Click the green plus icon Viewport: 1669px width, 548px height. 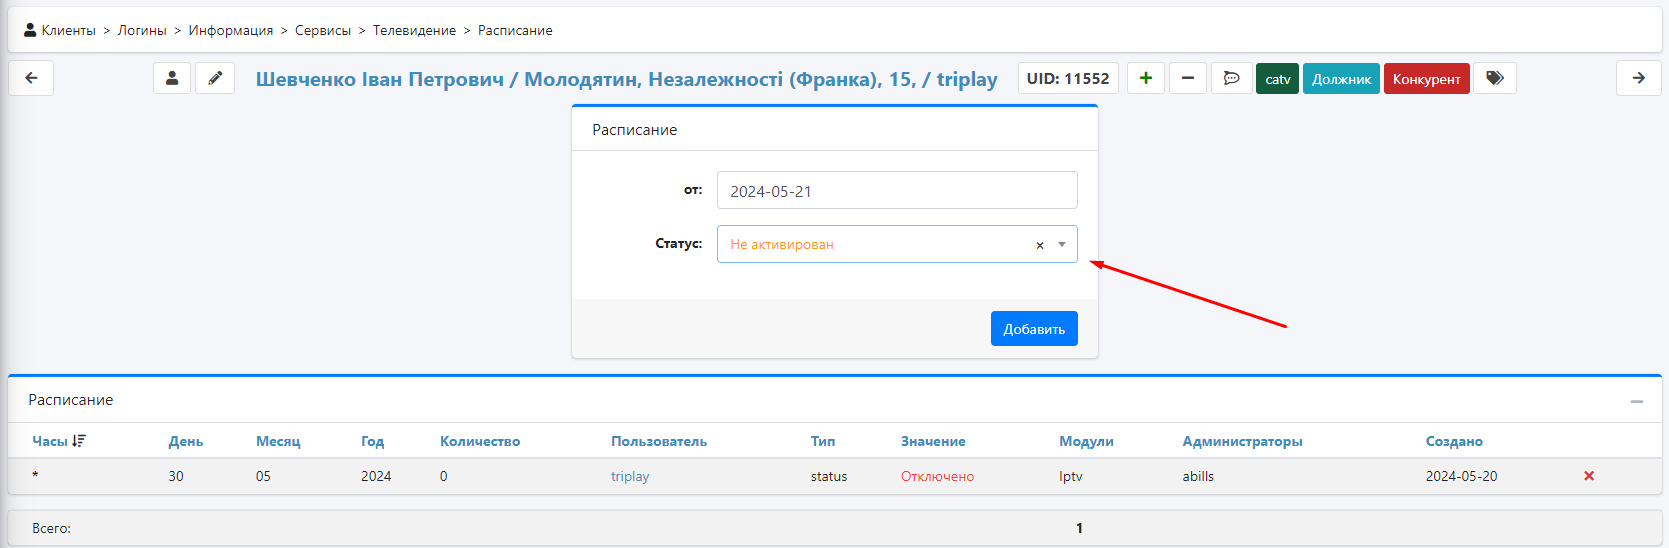point(1145,78)
